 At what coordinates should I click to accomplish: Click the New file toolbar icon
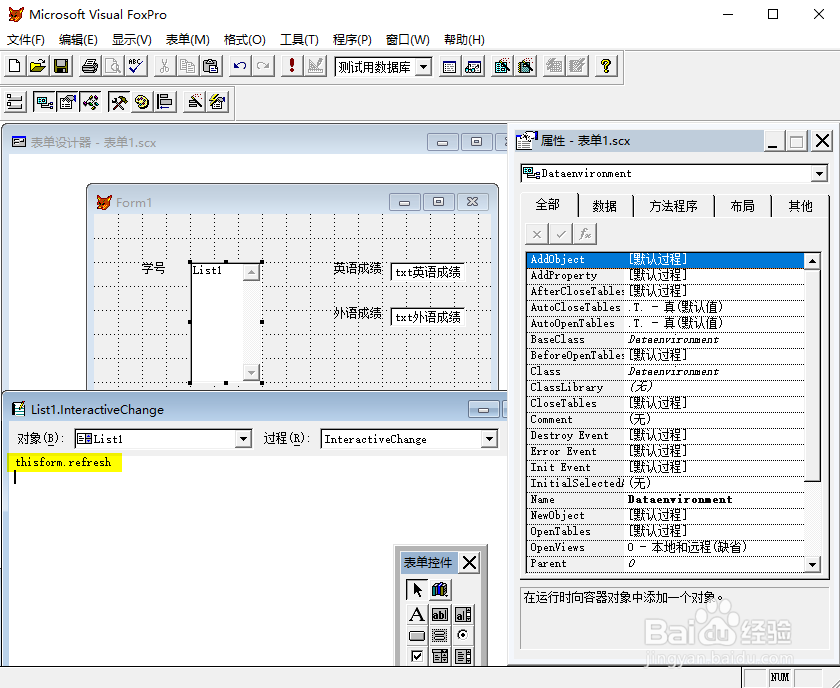point(15,66)
